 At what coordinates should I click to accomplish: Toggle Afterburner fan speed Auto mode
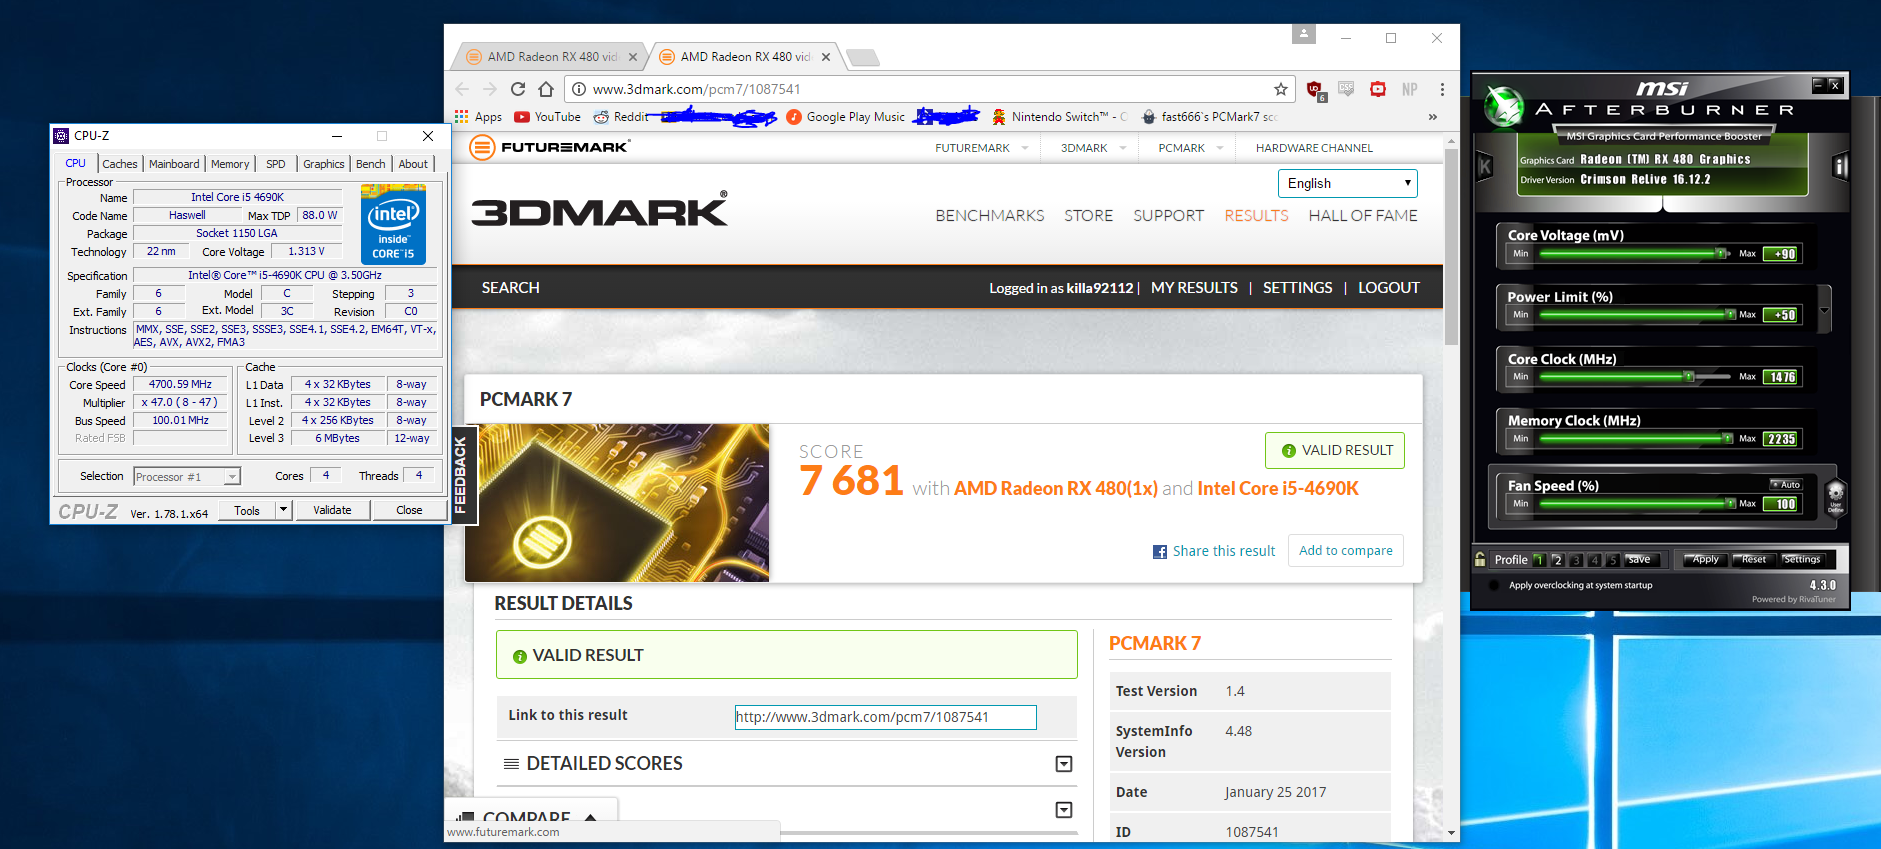[x=1787, y=484]
